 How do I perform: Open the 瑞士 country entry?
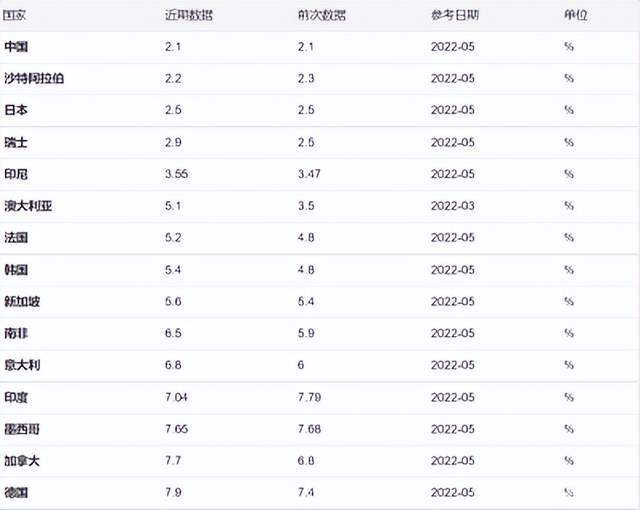click(16, 142)
